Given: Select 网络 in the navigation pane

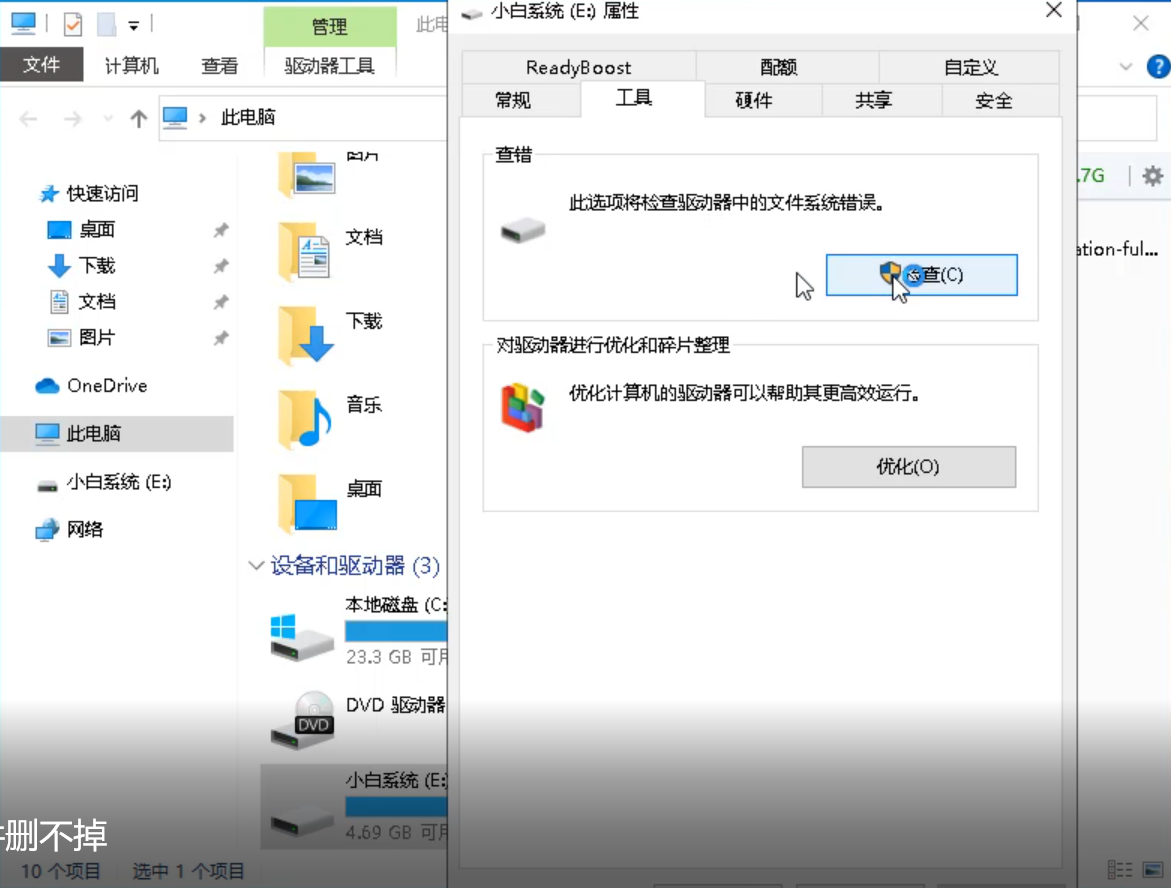Looking at the screenshot, I should click(x=85, y=529).
